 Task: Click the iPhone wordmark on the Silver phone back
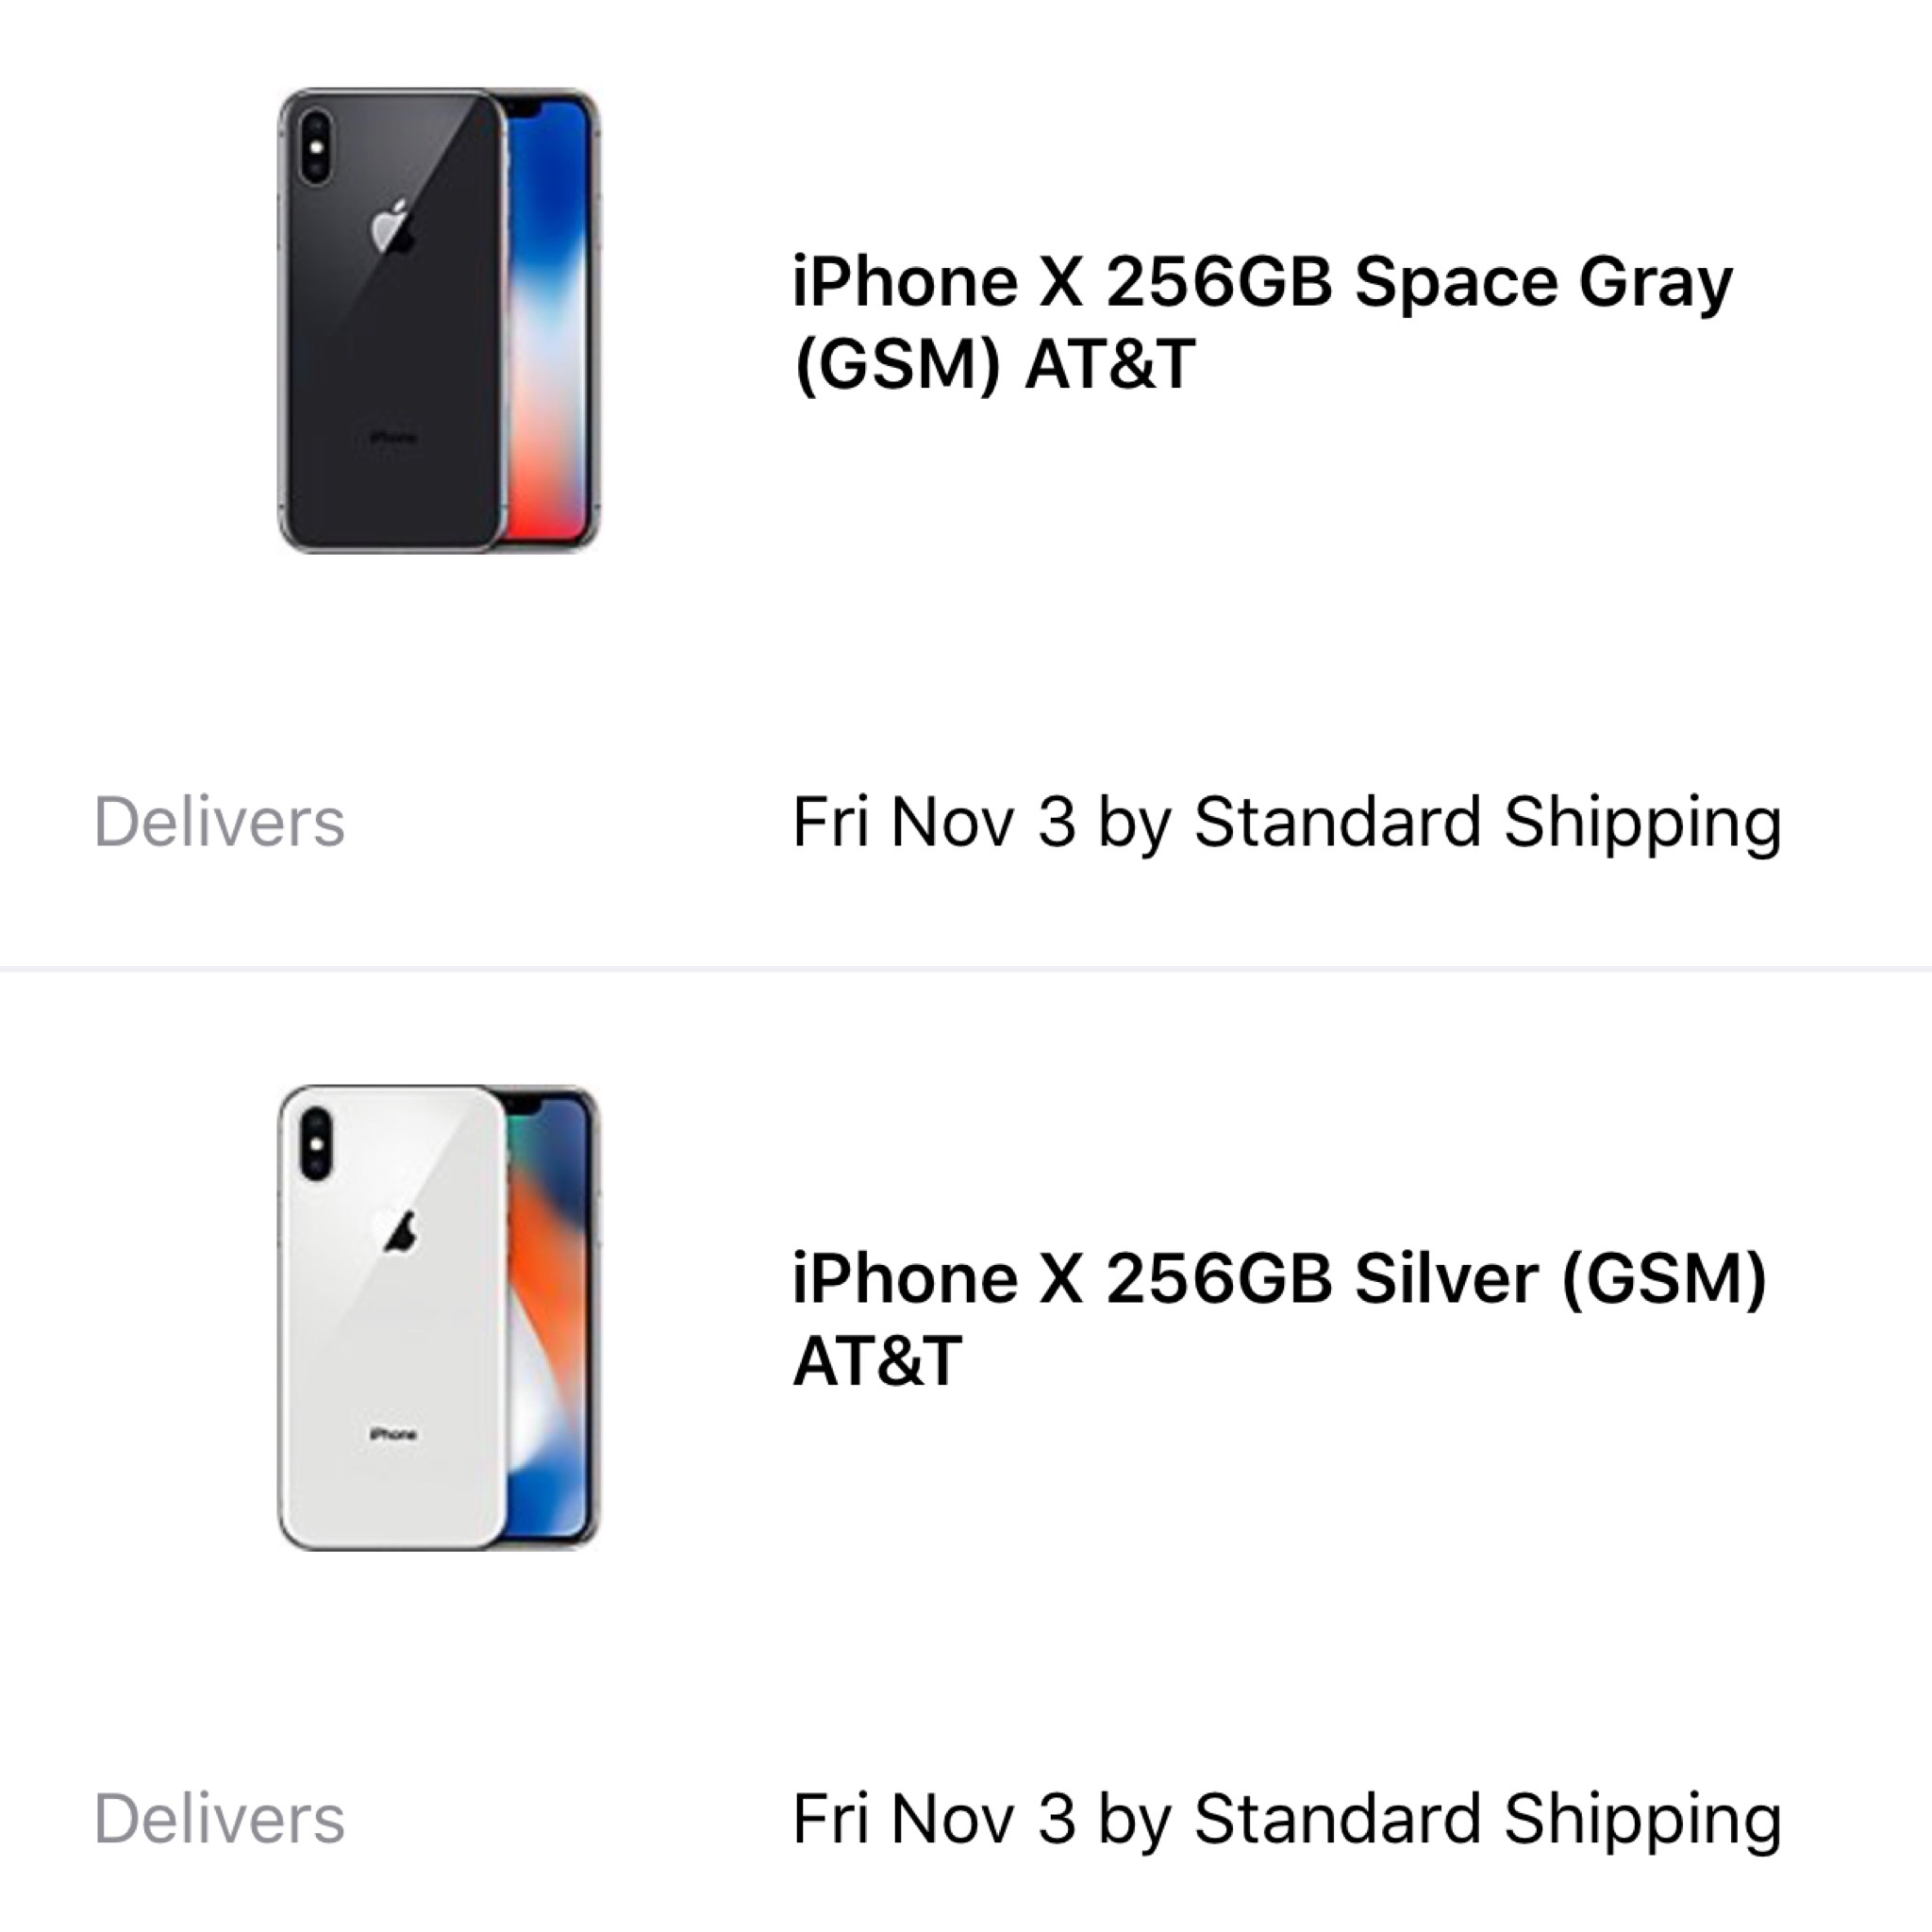coord(393,1435)
